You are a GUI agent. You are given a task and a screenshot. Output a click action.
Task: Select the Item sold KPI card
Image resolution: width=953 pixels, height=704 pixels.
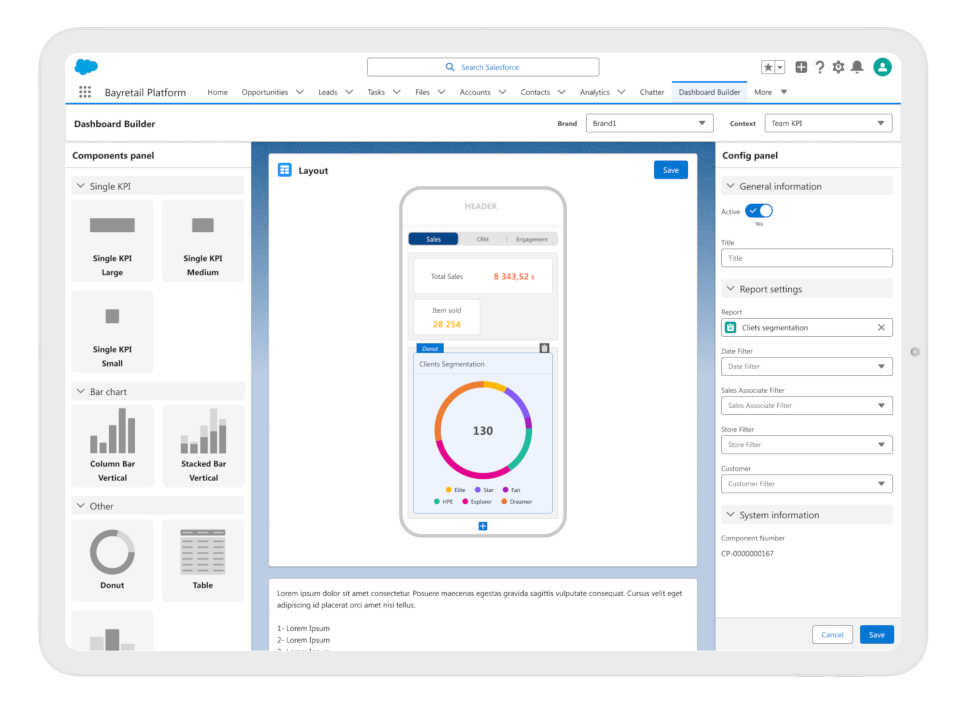447,317
